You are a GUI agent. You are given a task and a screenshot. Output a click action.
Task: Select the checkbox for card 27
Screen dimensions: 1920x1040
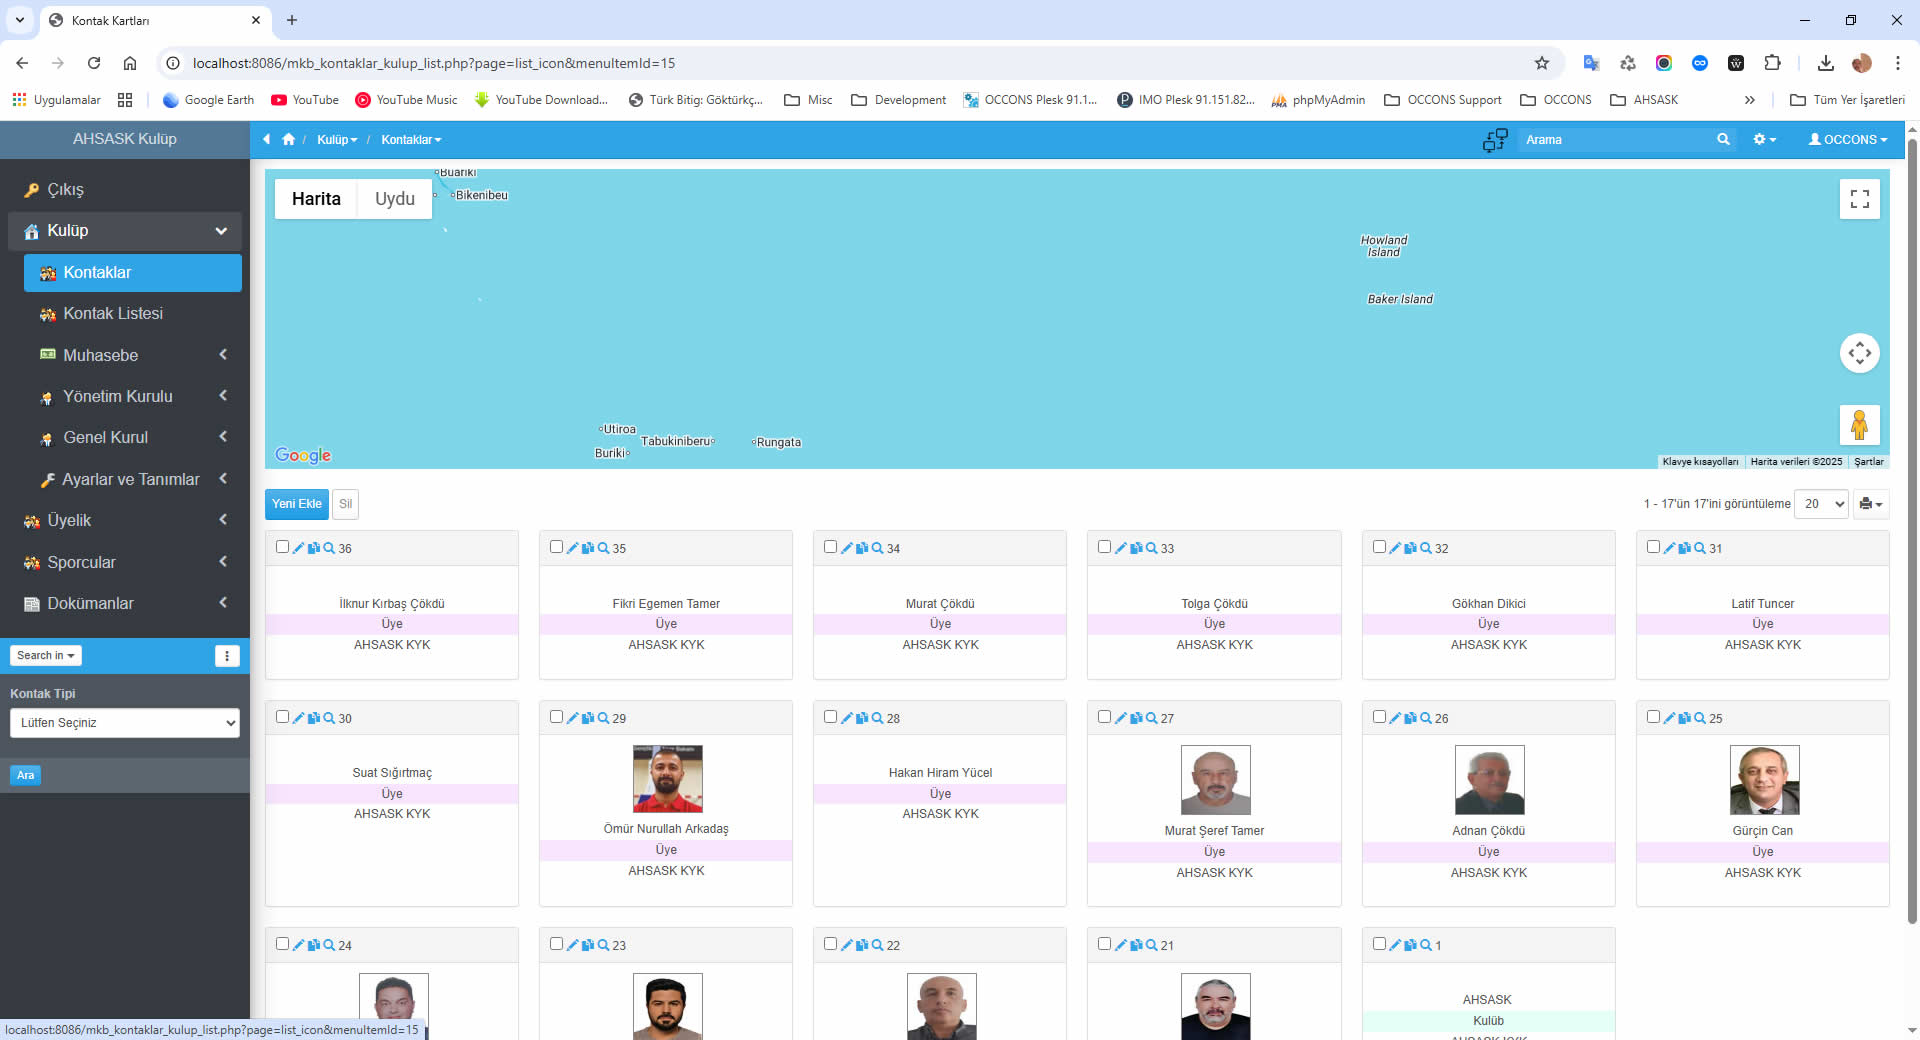pos(1104,717)
